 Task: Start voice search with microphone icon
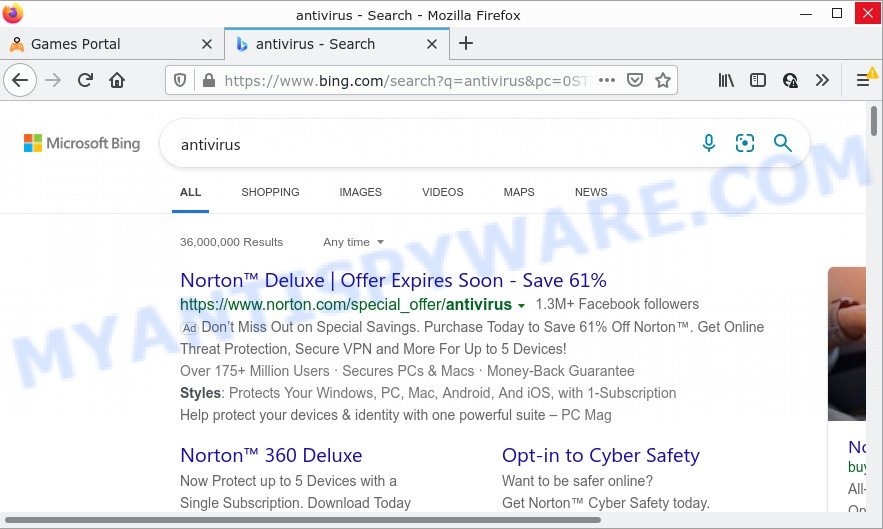709,143
